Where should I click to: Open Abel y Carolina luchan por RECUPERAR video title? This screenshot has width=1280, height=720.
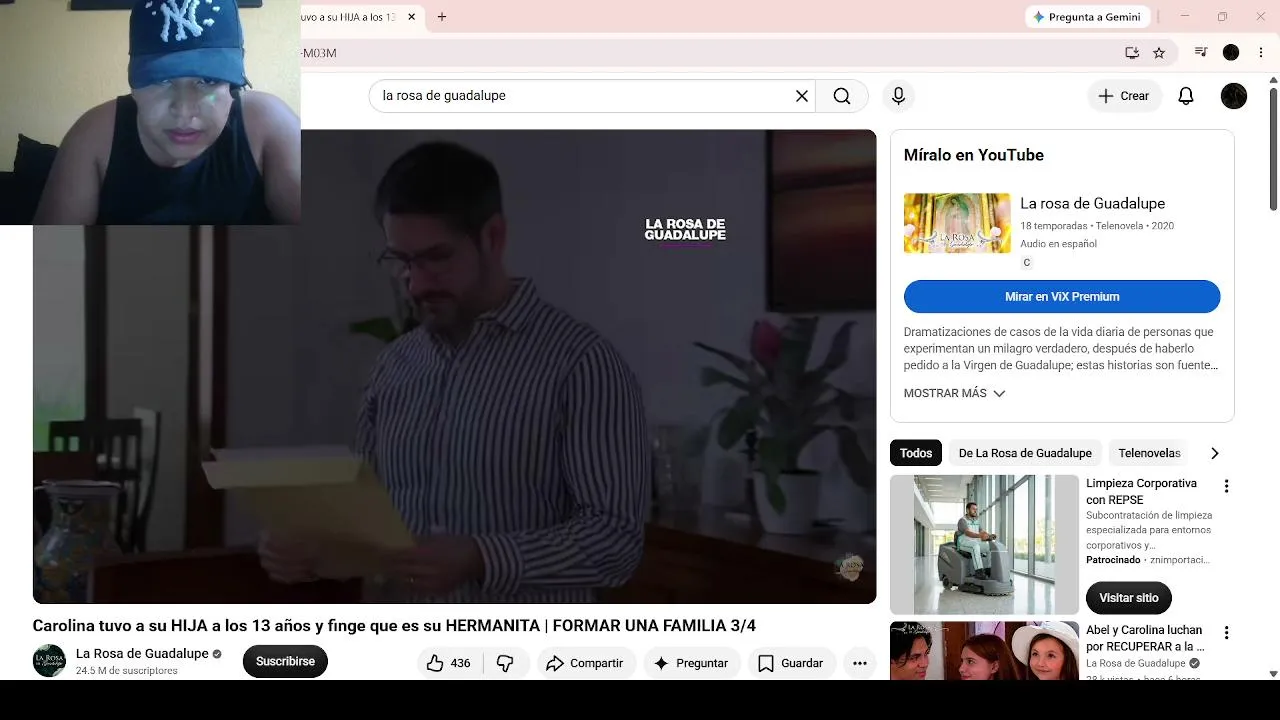coord(1144,638)
